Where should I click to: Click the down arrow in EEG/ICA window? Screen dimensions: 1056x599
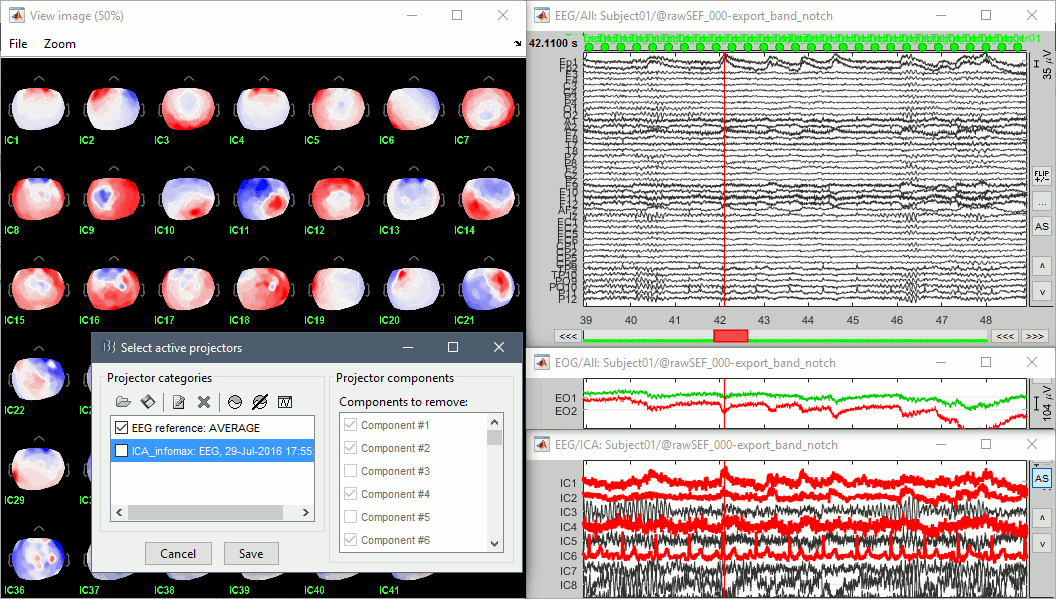click(x=1042, y=543)
